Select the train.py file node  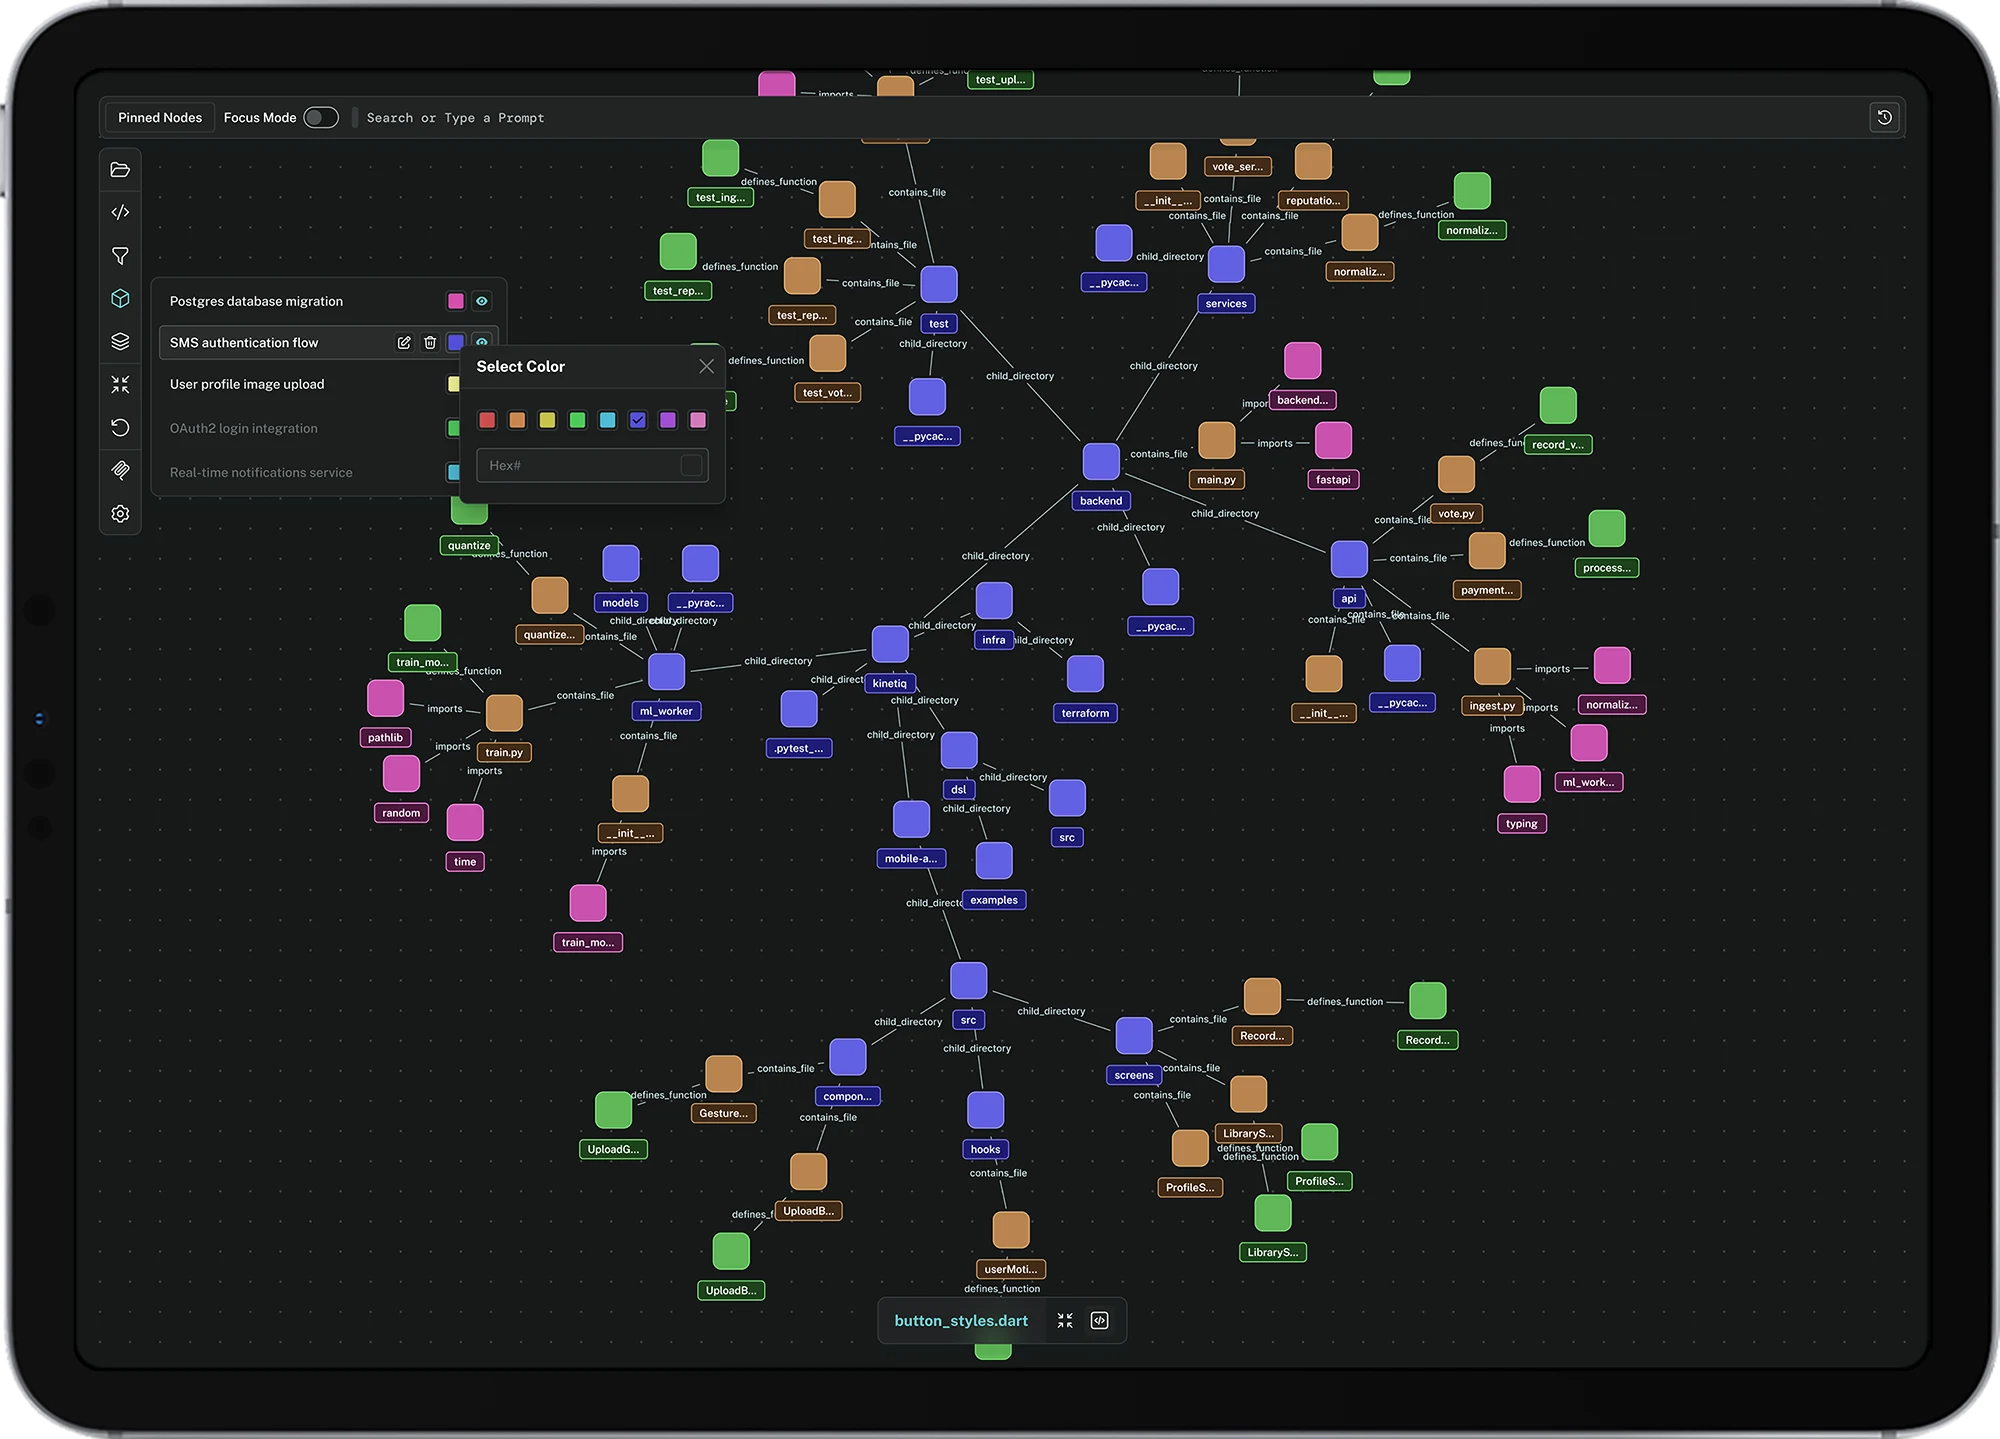(x=504, y=713)
